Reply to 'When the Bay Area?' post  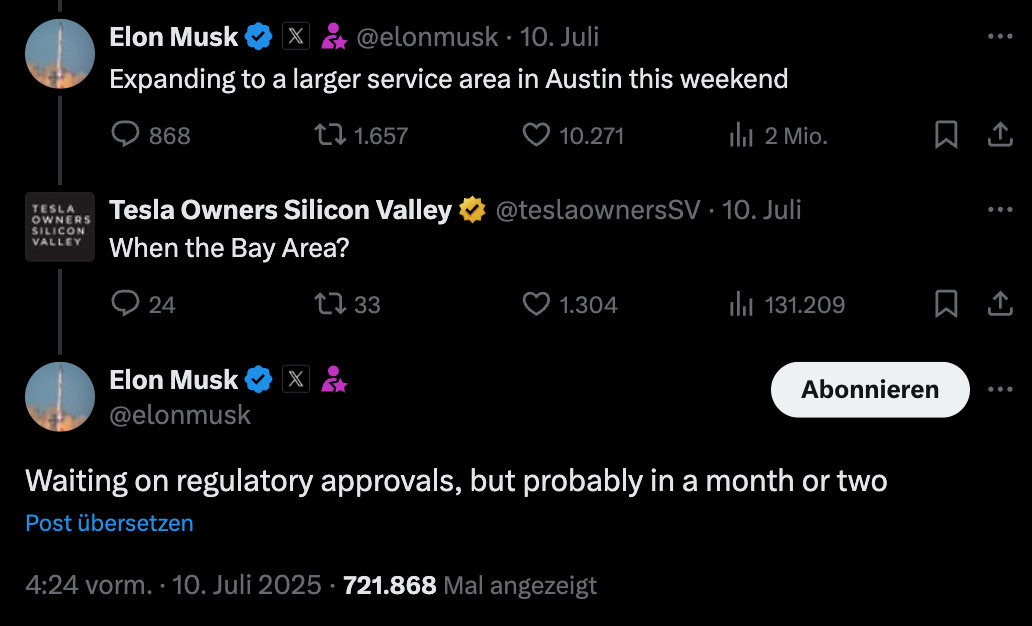(x=143, y=303)
